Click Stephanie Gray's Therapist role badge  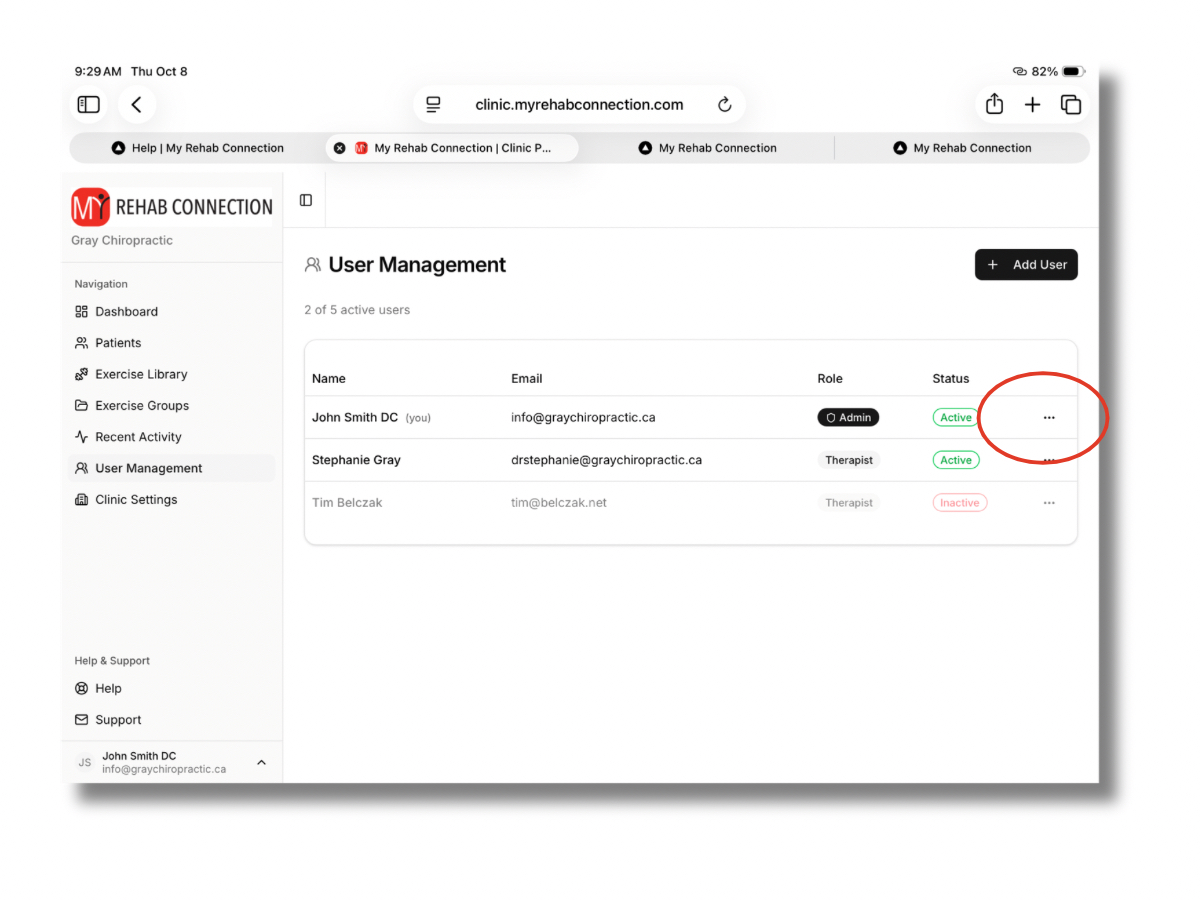849,460
